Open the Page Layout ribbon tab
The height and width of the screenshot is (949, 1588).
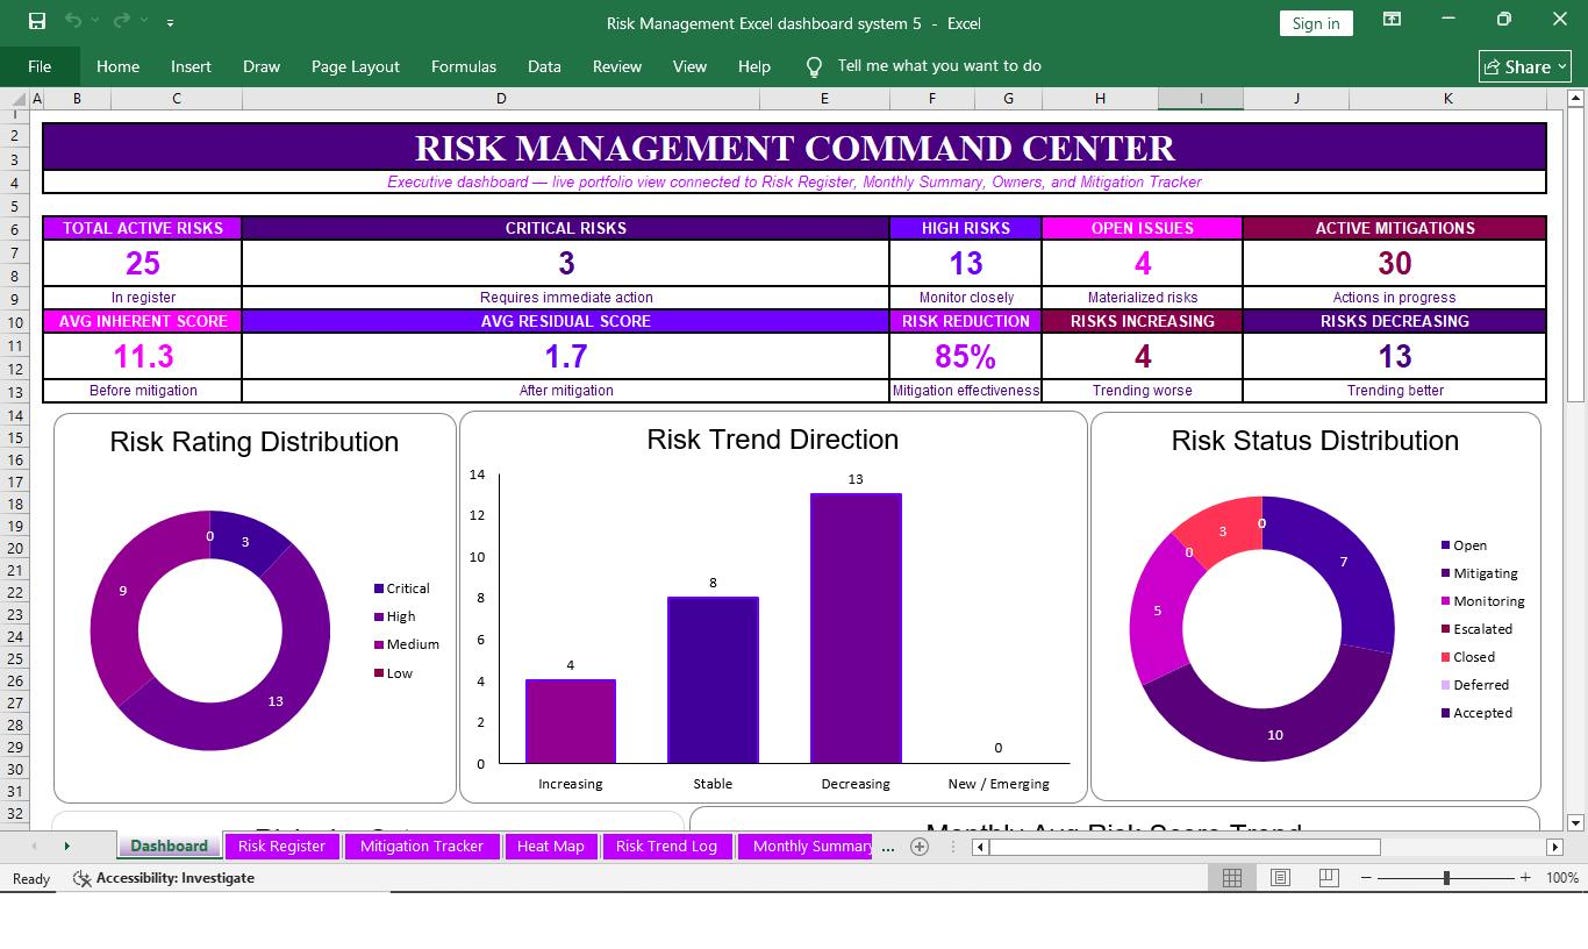(x=355, y=66)
